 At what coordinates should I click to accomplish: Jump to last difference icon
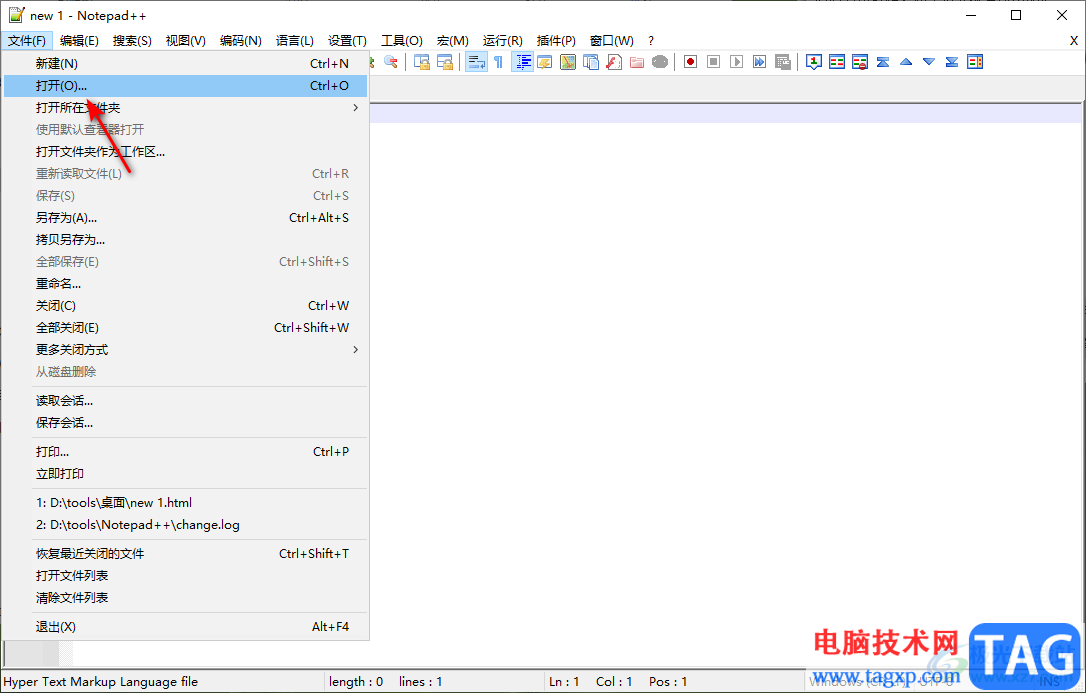(952, 62)
